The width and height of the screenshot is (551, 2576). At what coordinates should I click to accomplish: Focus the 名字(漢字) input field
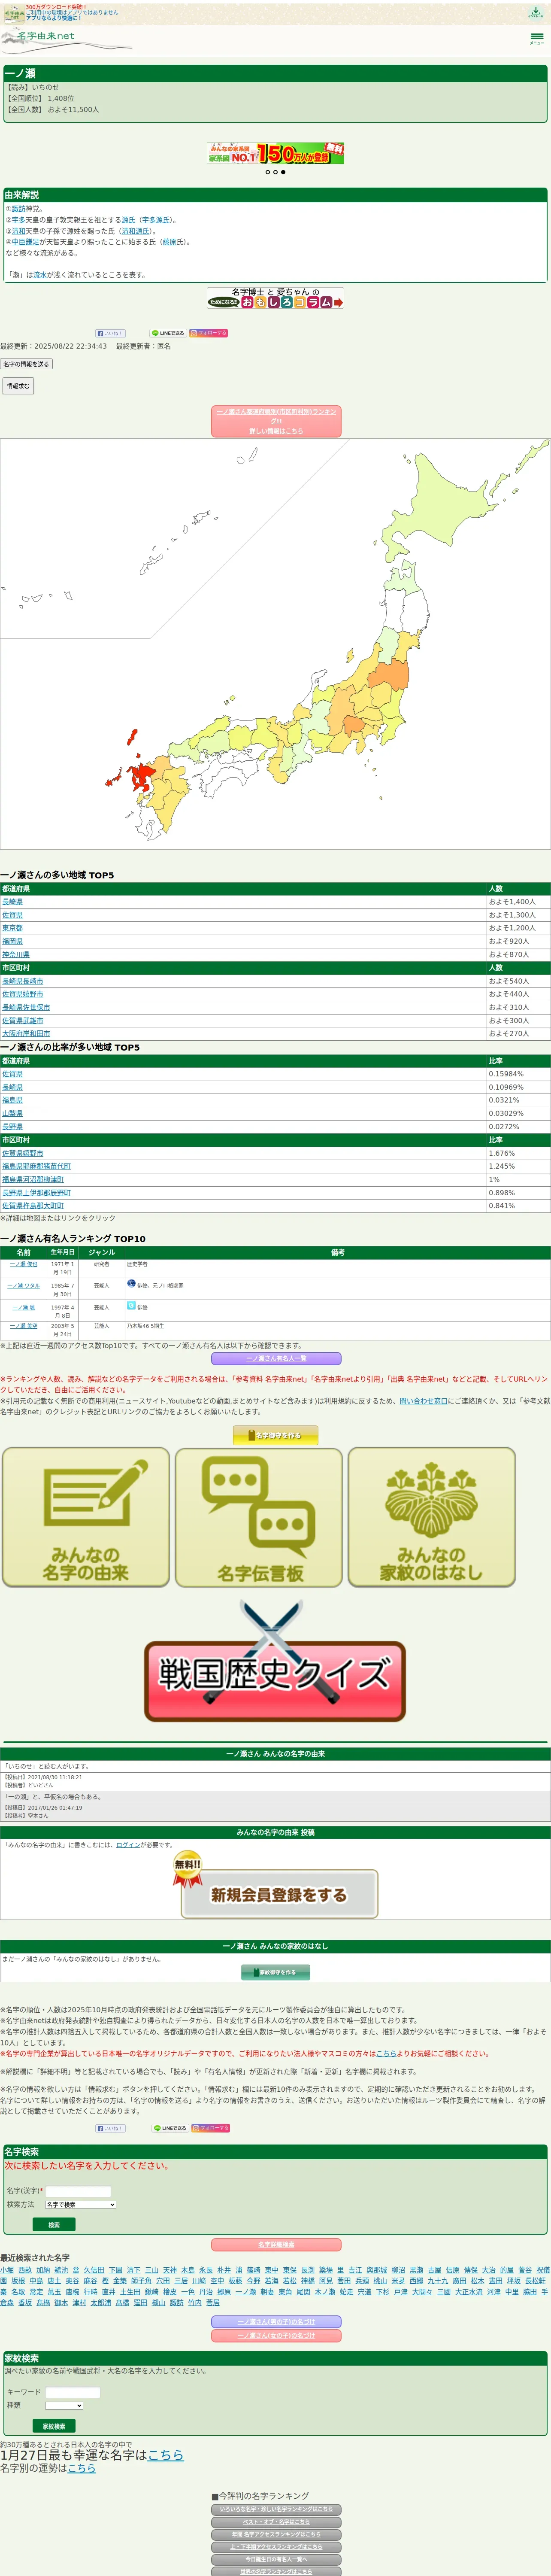point(78,2191)
